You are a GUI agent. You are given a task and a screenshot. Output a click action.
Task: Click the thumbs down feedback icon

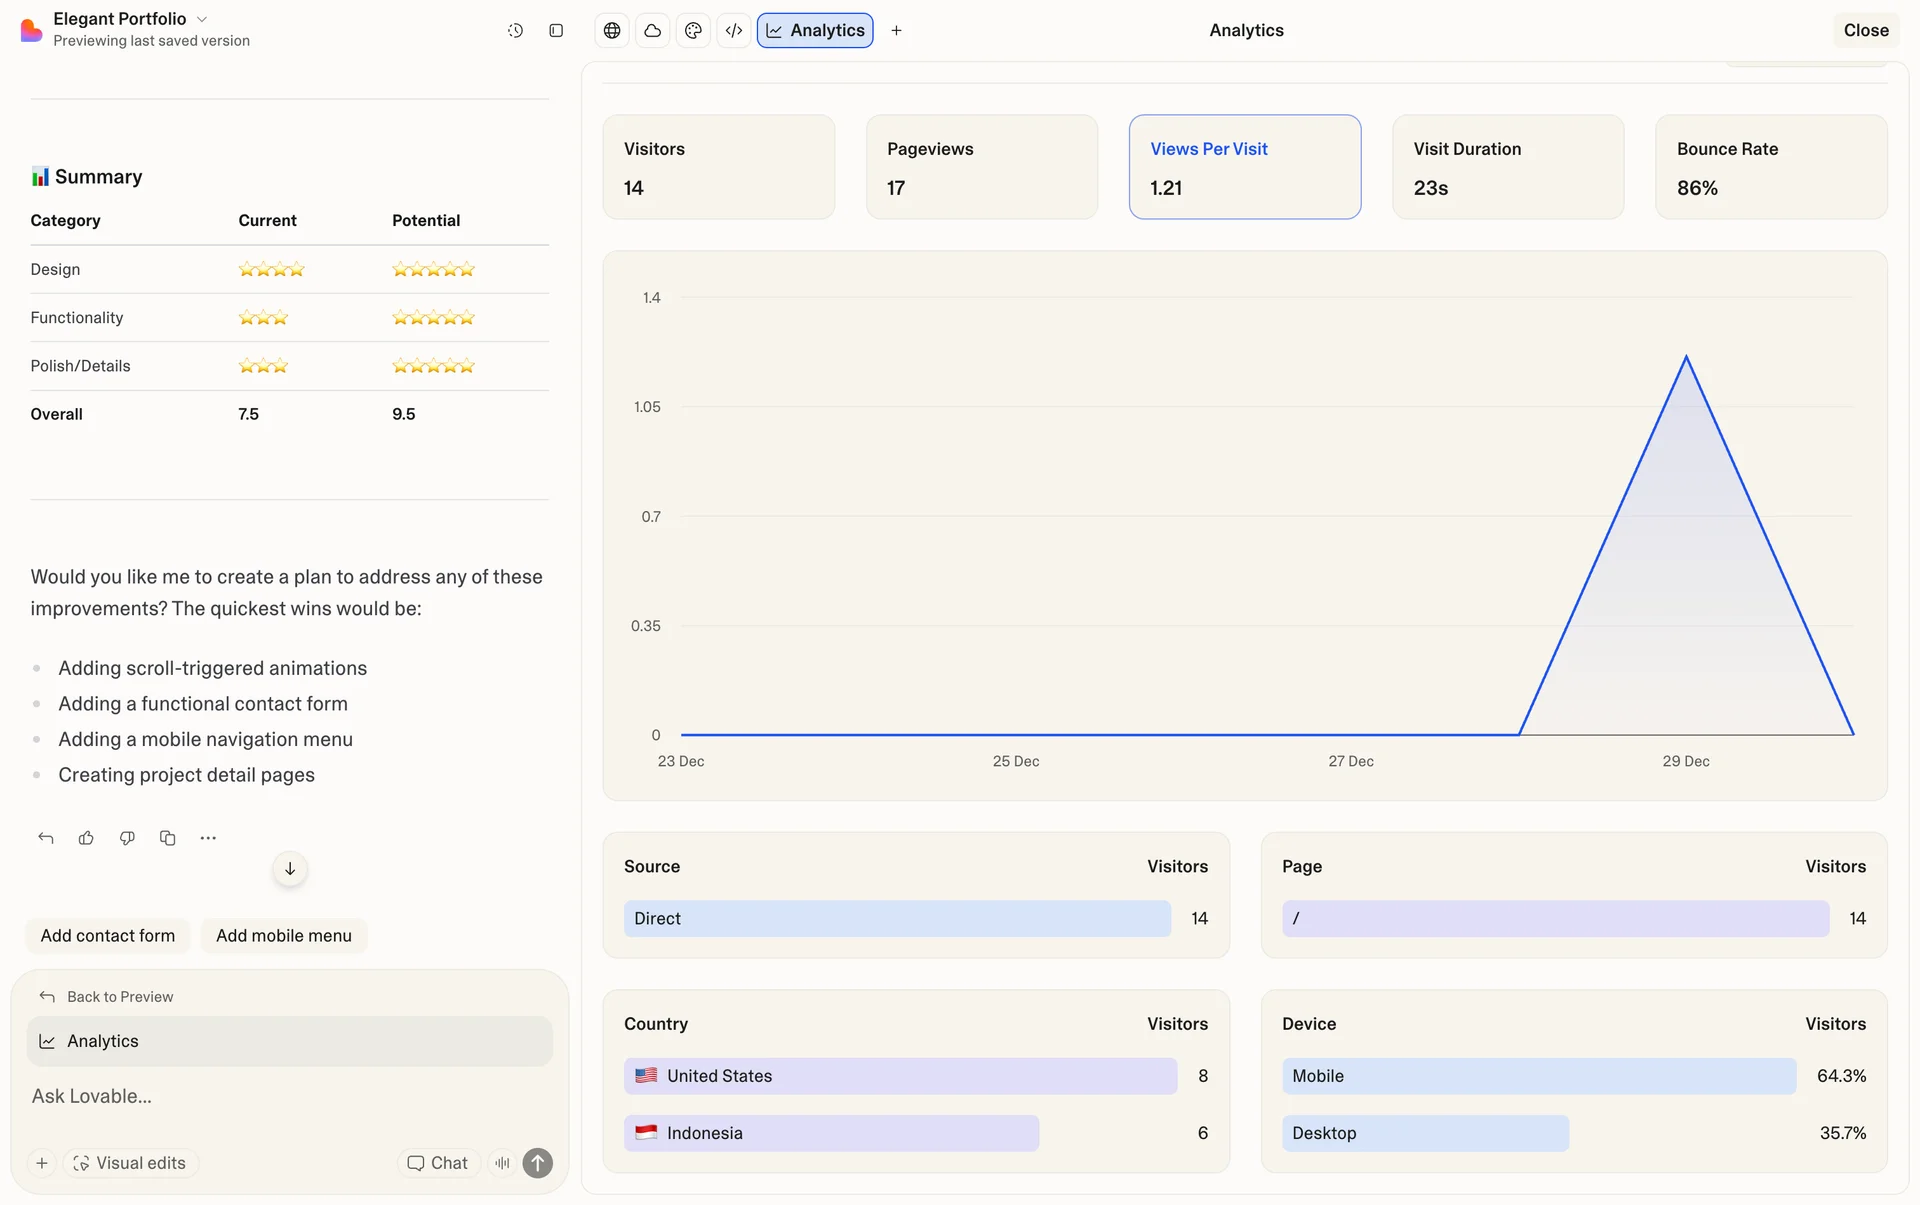127,838
